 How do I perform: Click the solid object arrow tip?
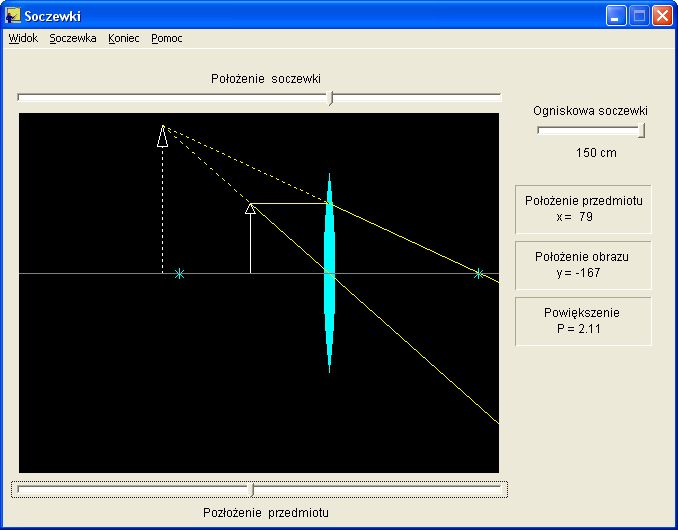(x=250, y=208)
